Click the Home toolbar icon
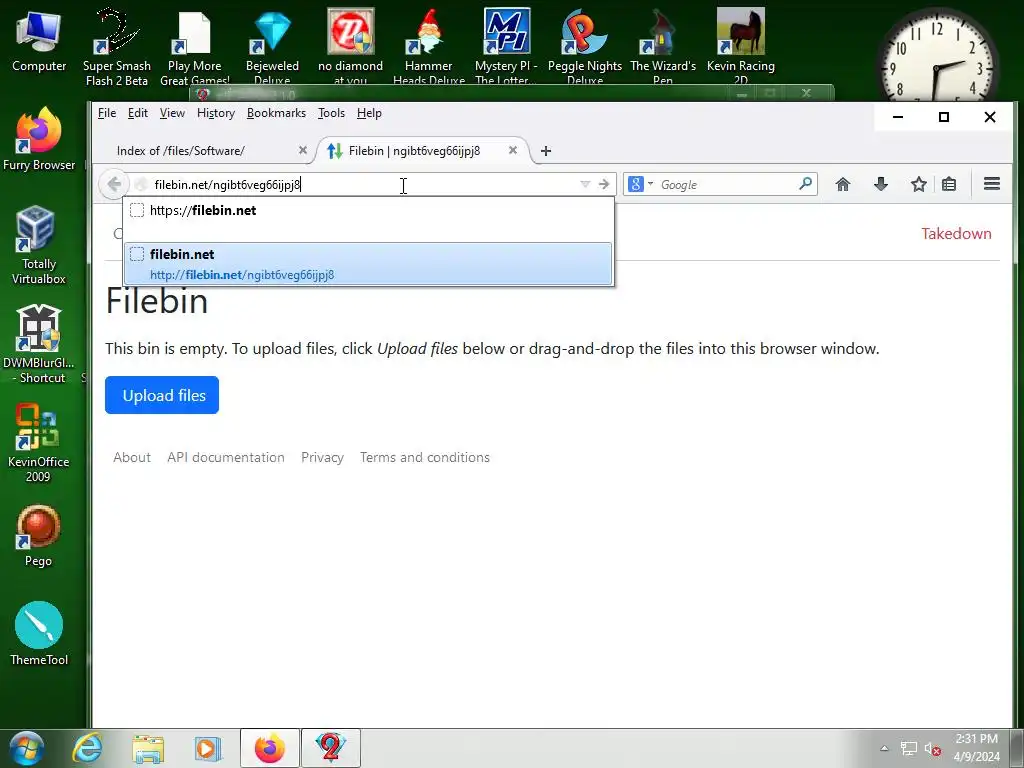Image resolution: width=1024 pixels, height=768 pixels. pos(842,184)
